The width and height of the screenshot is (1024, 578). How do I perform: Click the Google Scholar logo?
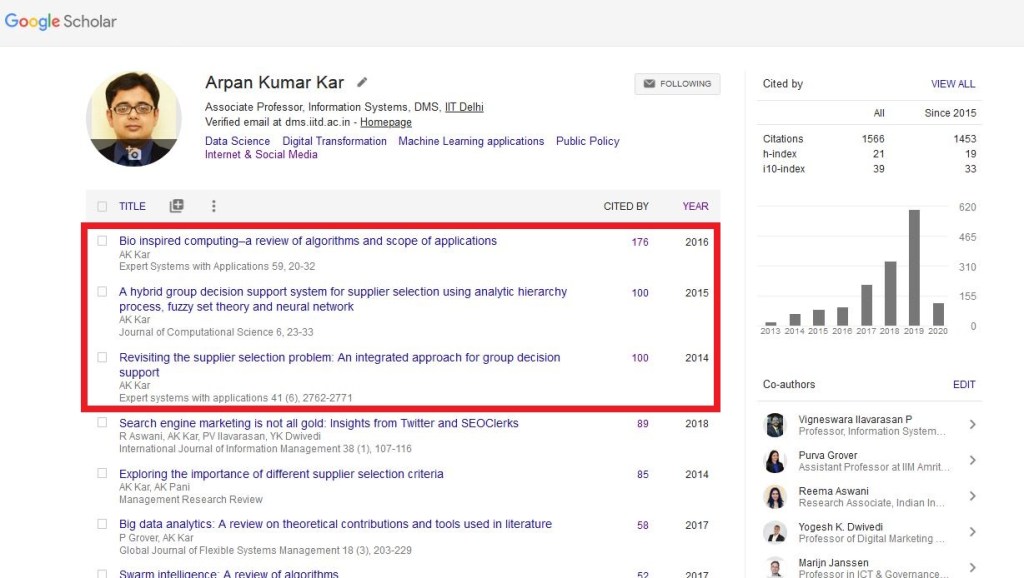click(60, 21)
